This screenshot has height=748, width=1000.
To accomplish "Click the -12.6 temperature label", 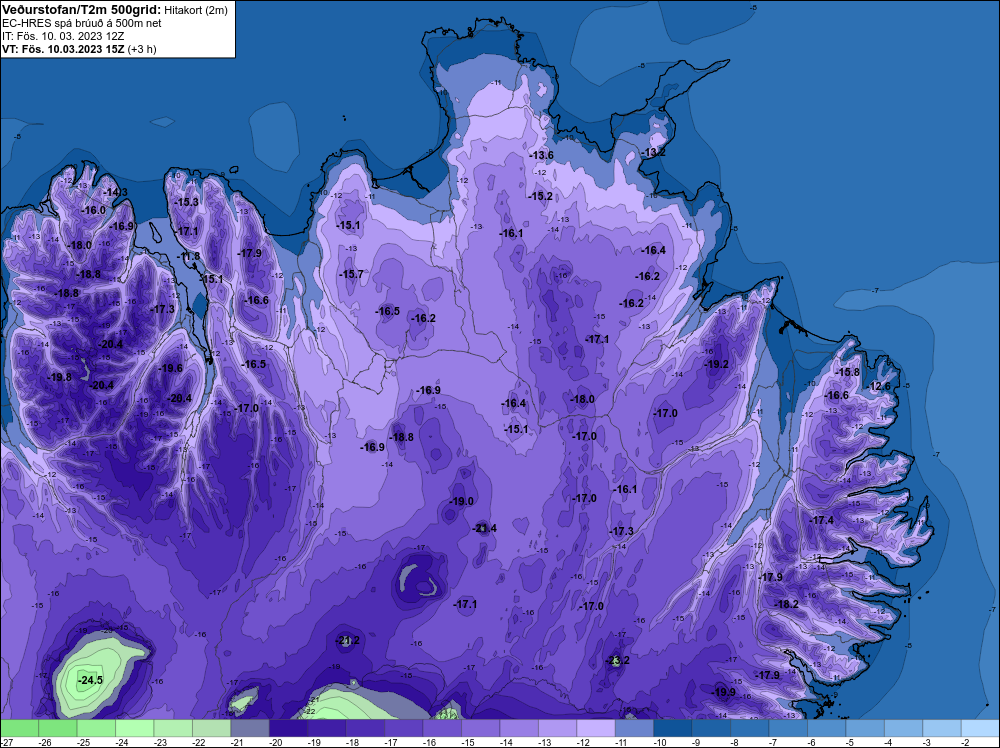I will point(879,386).
